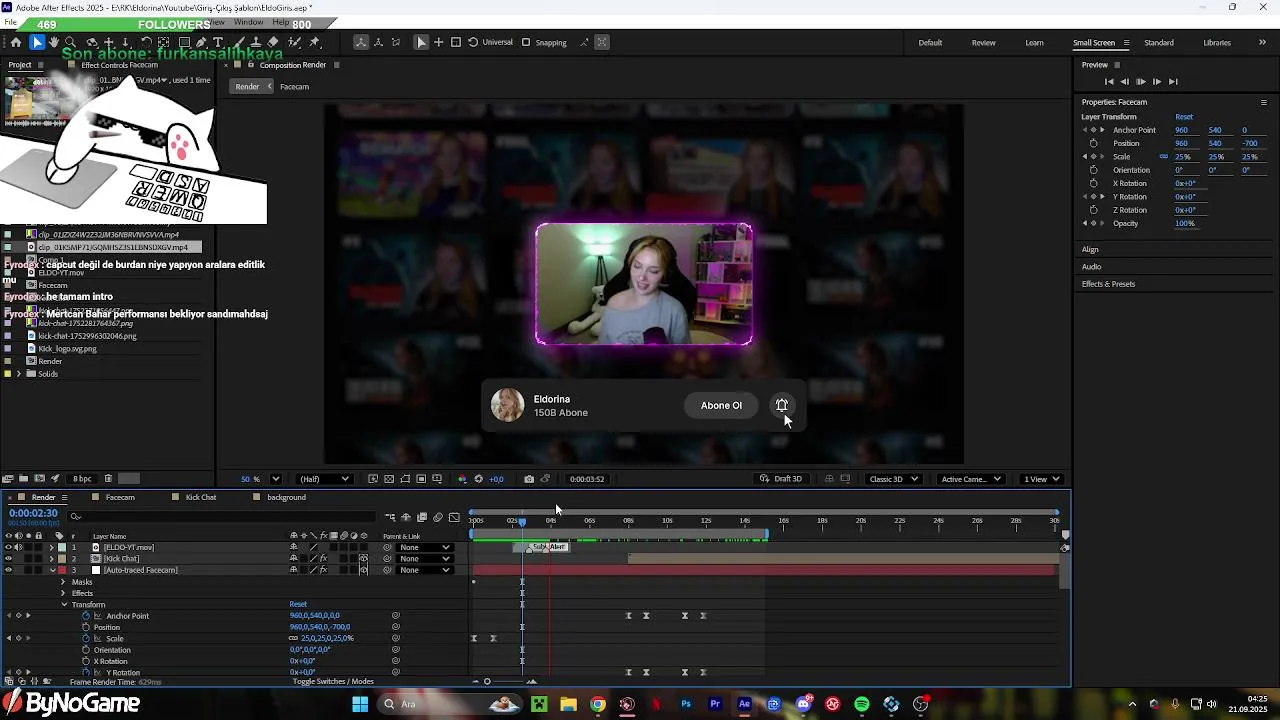The image size is (1280, 720).
Task: Open the Effects & Presets panel
Action: pos(1108,284)
